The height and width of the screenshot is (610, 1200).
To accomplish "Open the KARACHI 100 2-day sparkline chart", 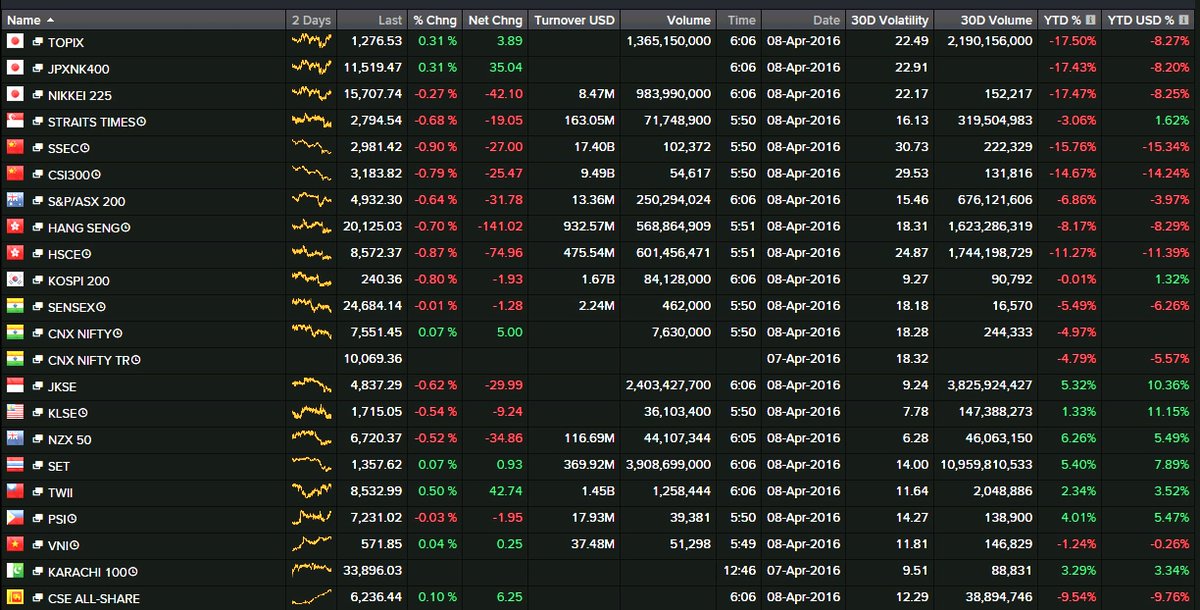I will tap(311, 571).
